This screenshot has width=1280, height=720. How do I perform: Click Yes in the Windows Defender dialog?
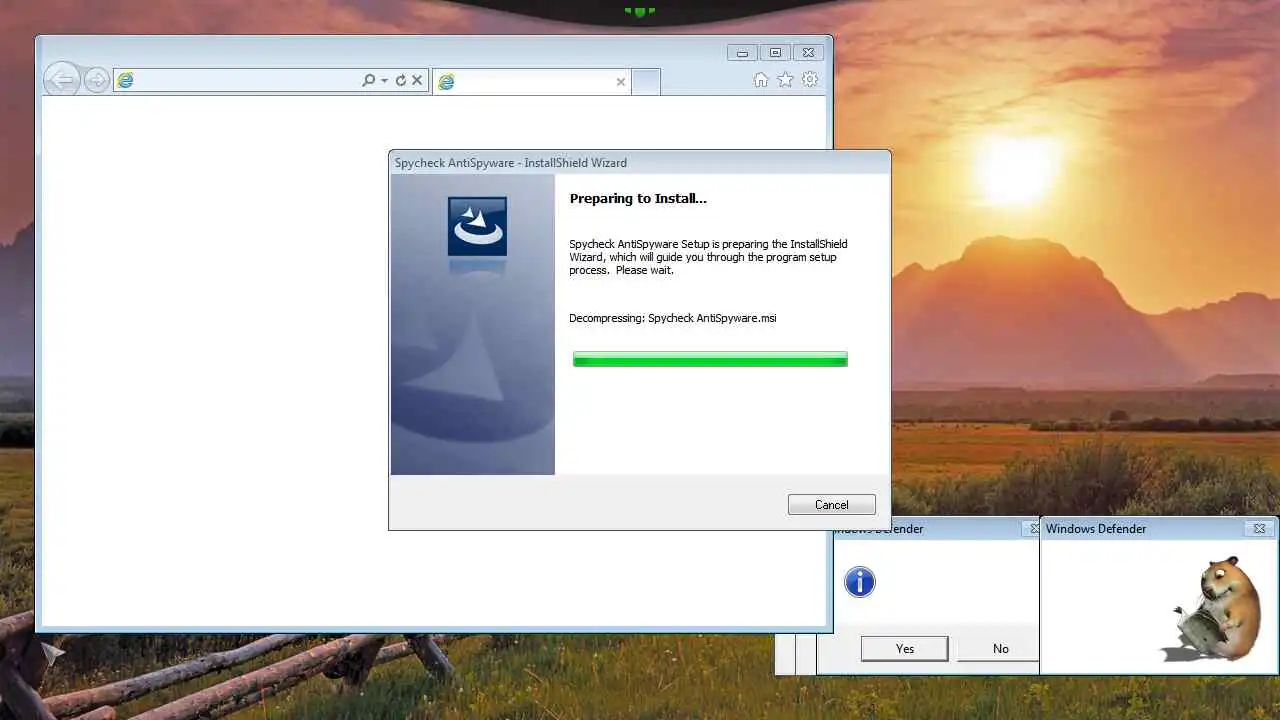(x=905, y=649)
